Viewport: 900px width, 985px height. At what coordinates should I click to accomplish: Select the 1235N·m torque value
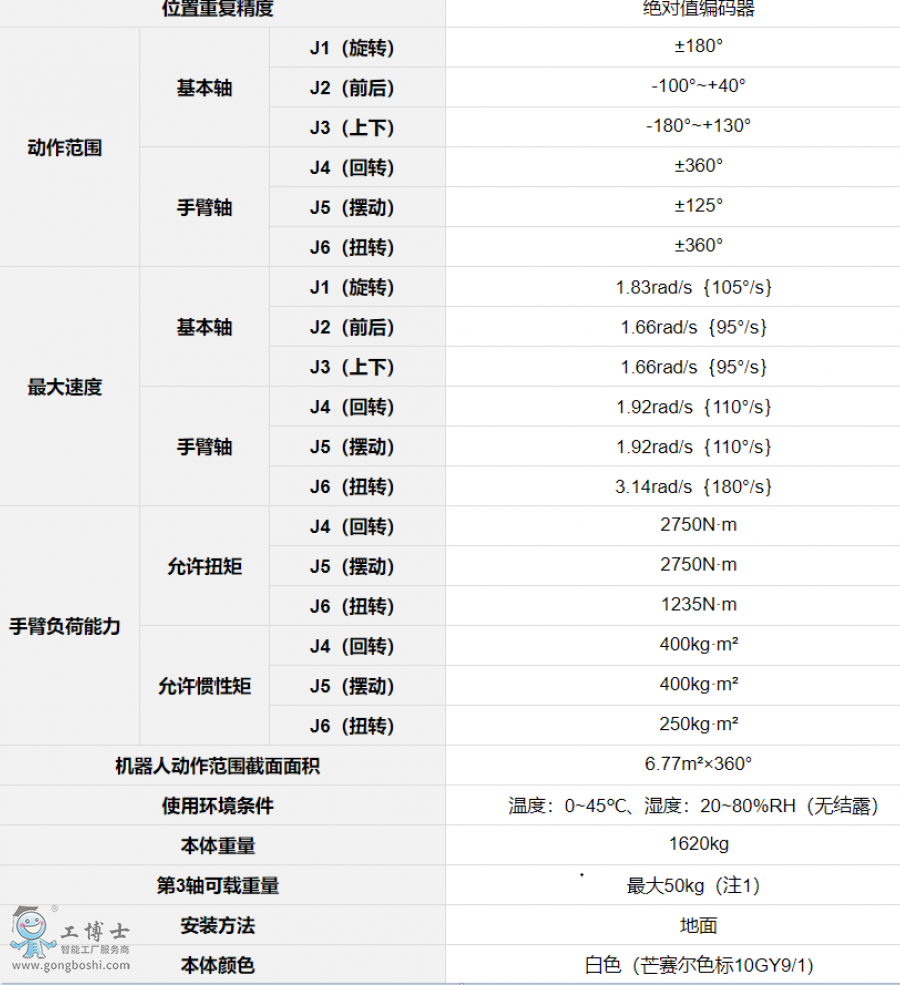698,605
